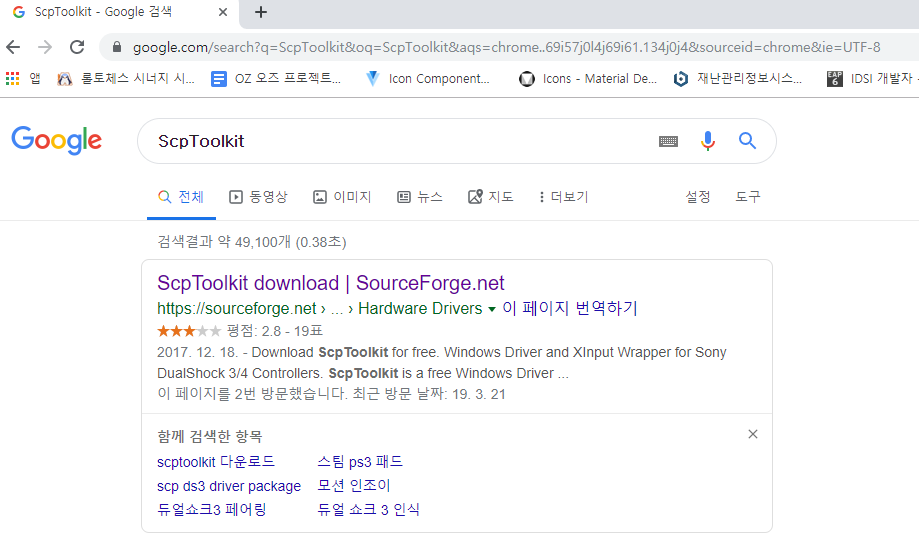
Task: Close the ScpToolkit Google search tab
Action: [223, 12]
